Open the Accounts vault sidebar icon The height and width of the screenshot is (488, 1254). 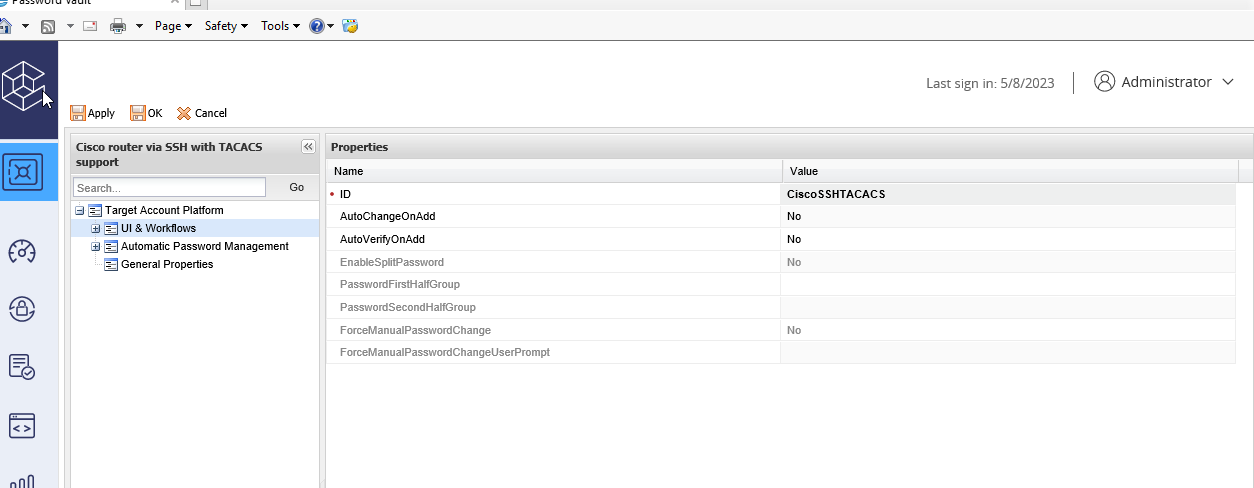(x=24, y=173)
